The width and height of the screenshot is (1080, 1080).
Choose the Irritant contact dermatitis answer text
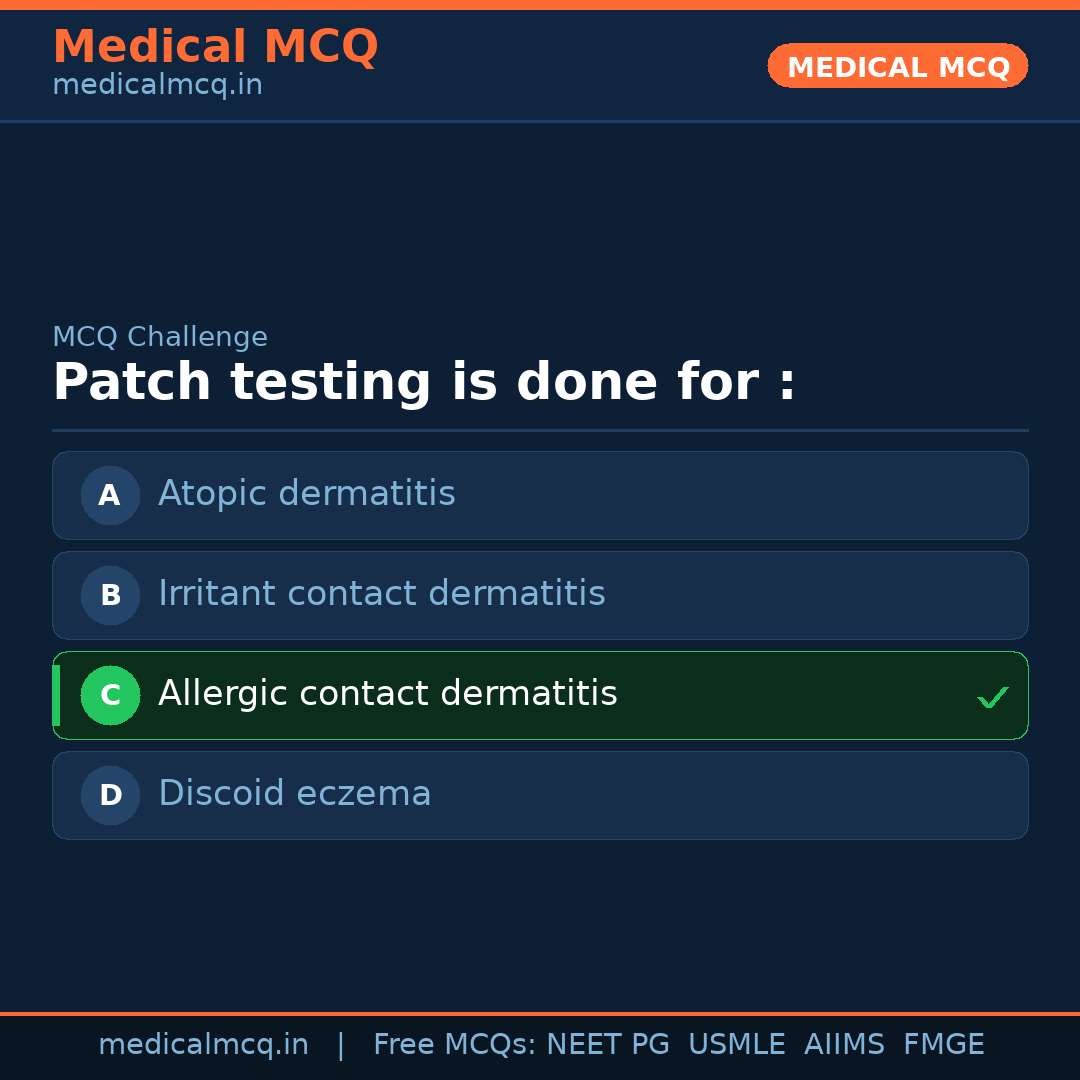click(x=381, y=594)
